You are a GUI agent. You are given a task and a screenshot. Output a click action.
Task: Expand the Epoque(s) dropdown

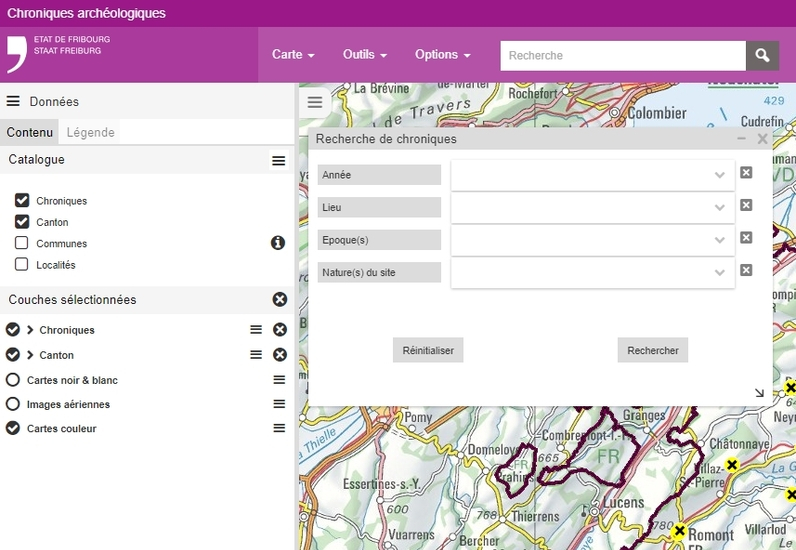pos(719,240)
